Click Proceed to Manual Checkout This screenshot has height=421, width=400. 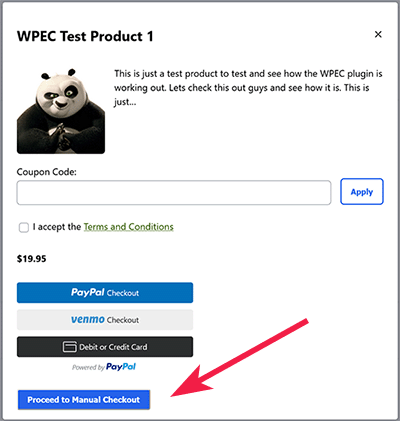84,400
